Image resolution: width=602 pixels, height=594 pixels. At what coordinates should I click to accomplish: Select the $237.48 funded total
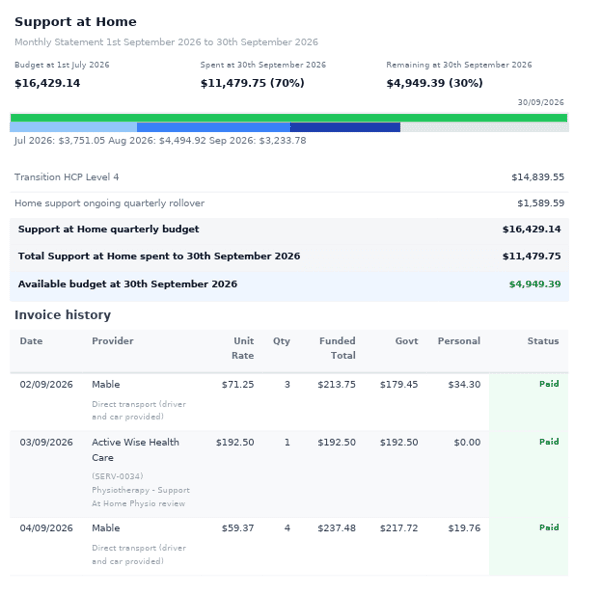[336, 528]
